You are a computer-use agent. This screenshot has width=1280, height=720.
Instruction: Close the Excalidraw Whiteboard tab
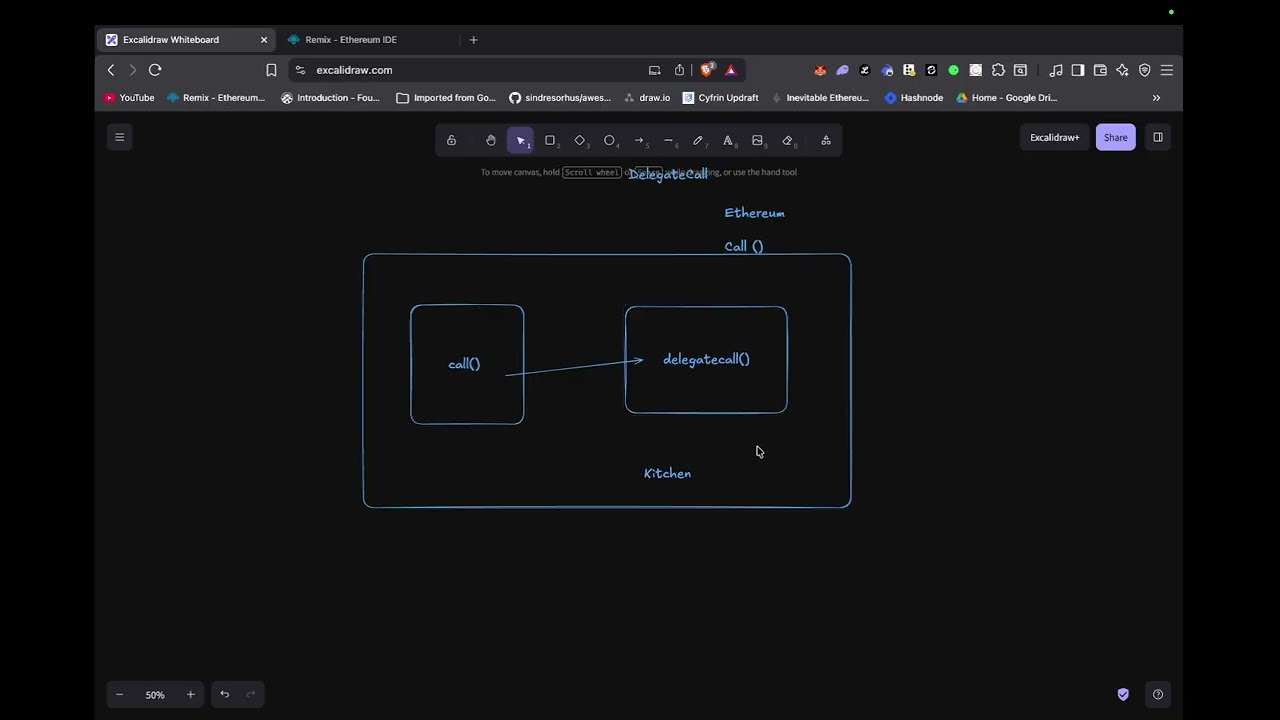click(x=264, y=40)
